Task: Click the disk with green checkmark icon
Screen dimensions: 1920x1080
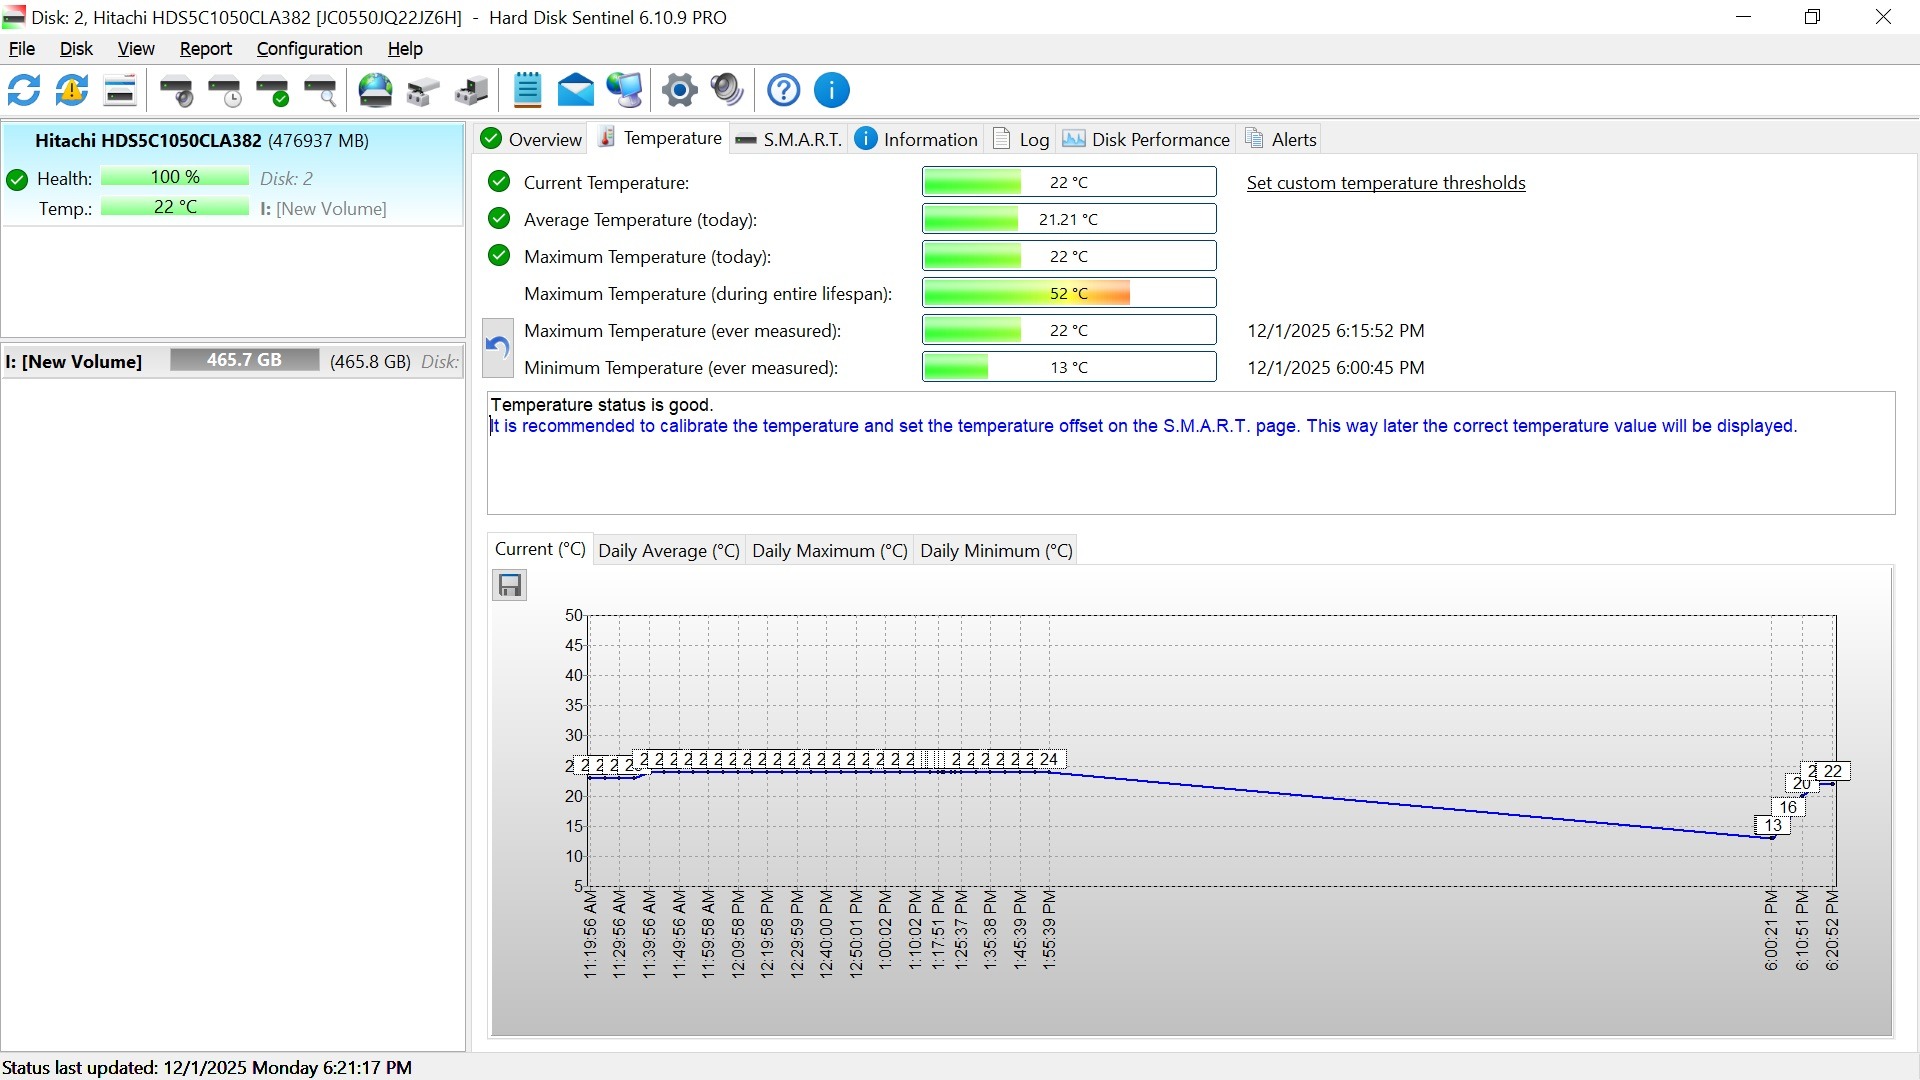Action: (273, 90)
